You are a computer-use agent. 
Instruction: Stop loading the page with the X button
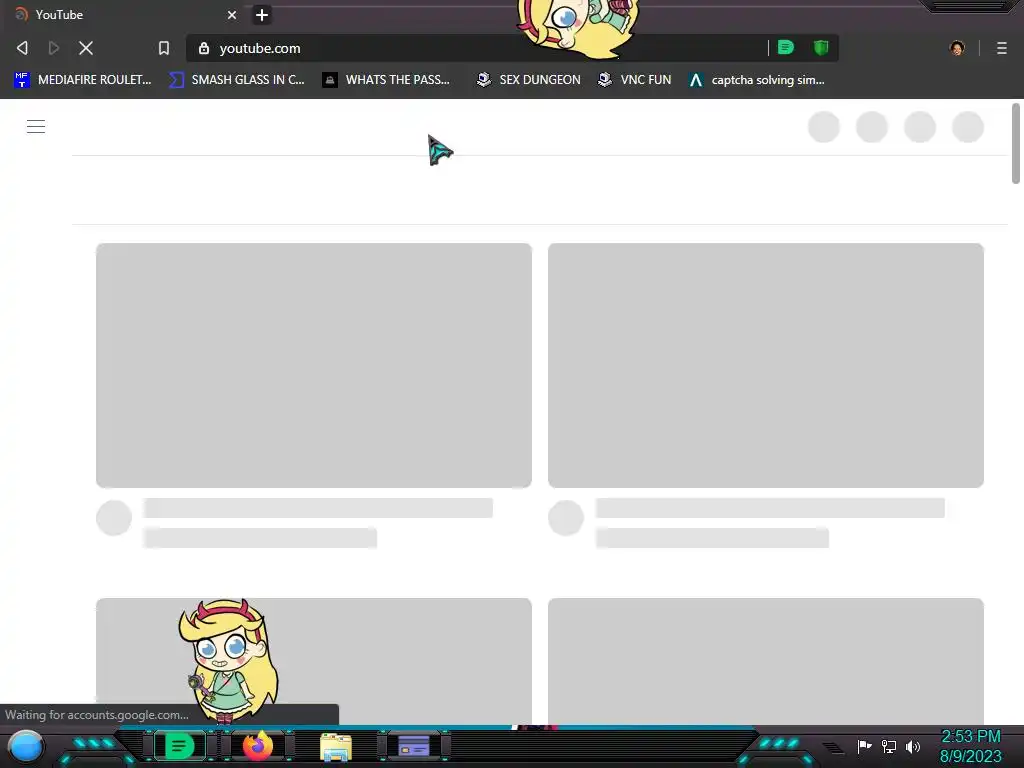coord(86,48)
